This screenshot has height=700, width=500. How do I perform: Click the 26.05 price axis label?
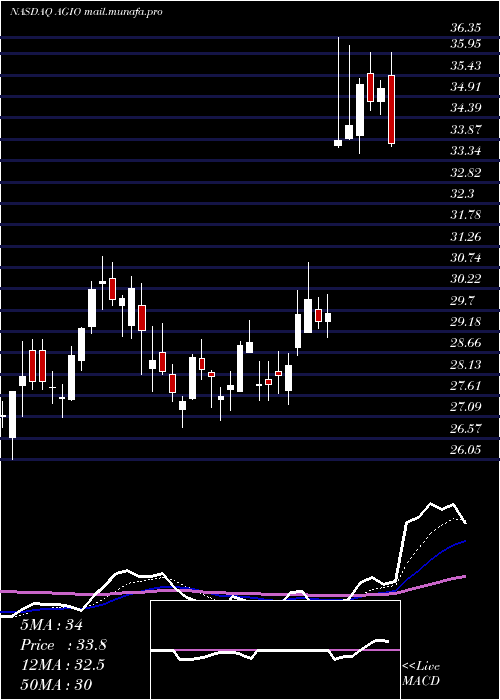click(x=465, y=450)
